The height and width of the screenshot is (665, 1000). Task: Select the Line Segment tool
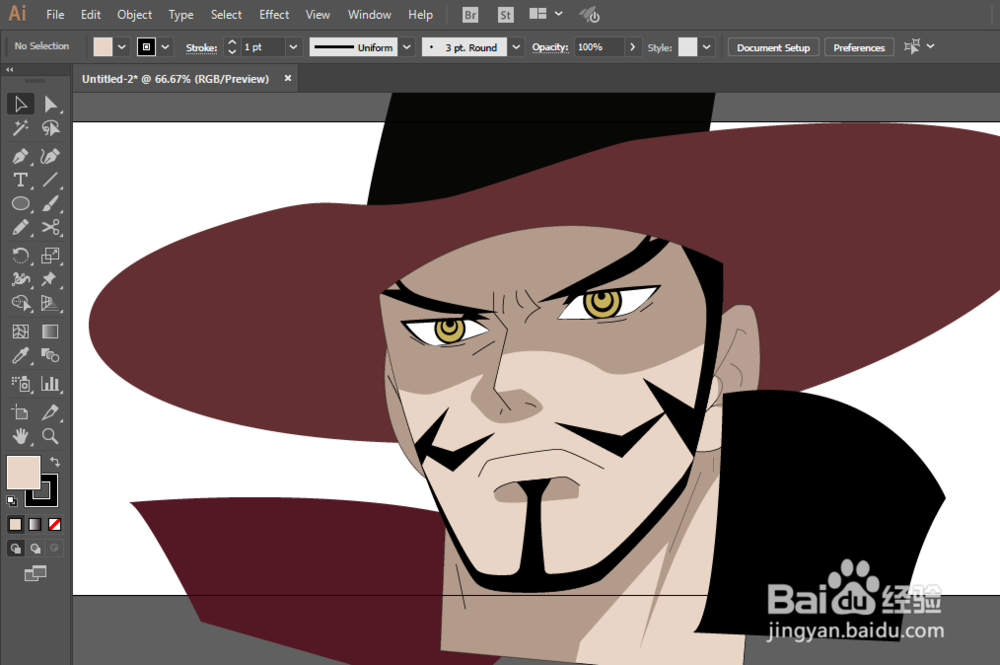tap(50, 180)
